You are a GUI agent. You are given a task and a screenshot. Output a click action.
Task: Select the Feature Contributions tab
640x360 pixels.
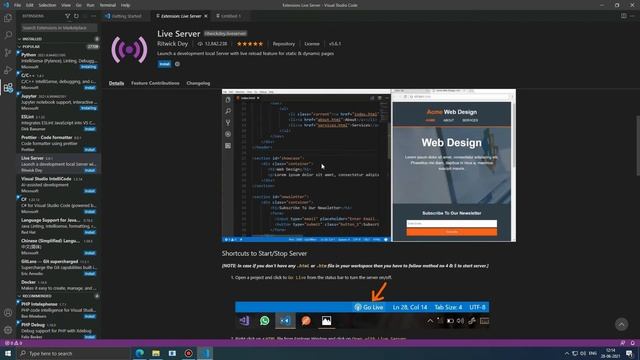click(155, 83)
